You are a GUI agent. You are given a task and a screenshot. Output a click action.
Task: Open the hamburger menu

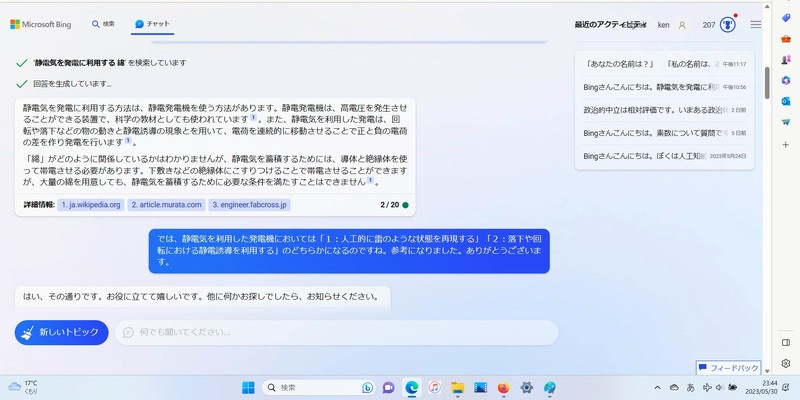[x=756, y=24]
